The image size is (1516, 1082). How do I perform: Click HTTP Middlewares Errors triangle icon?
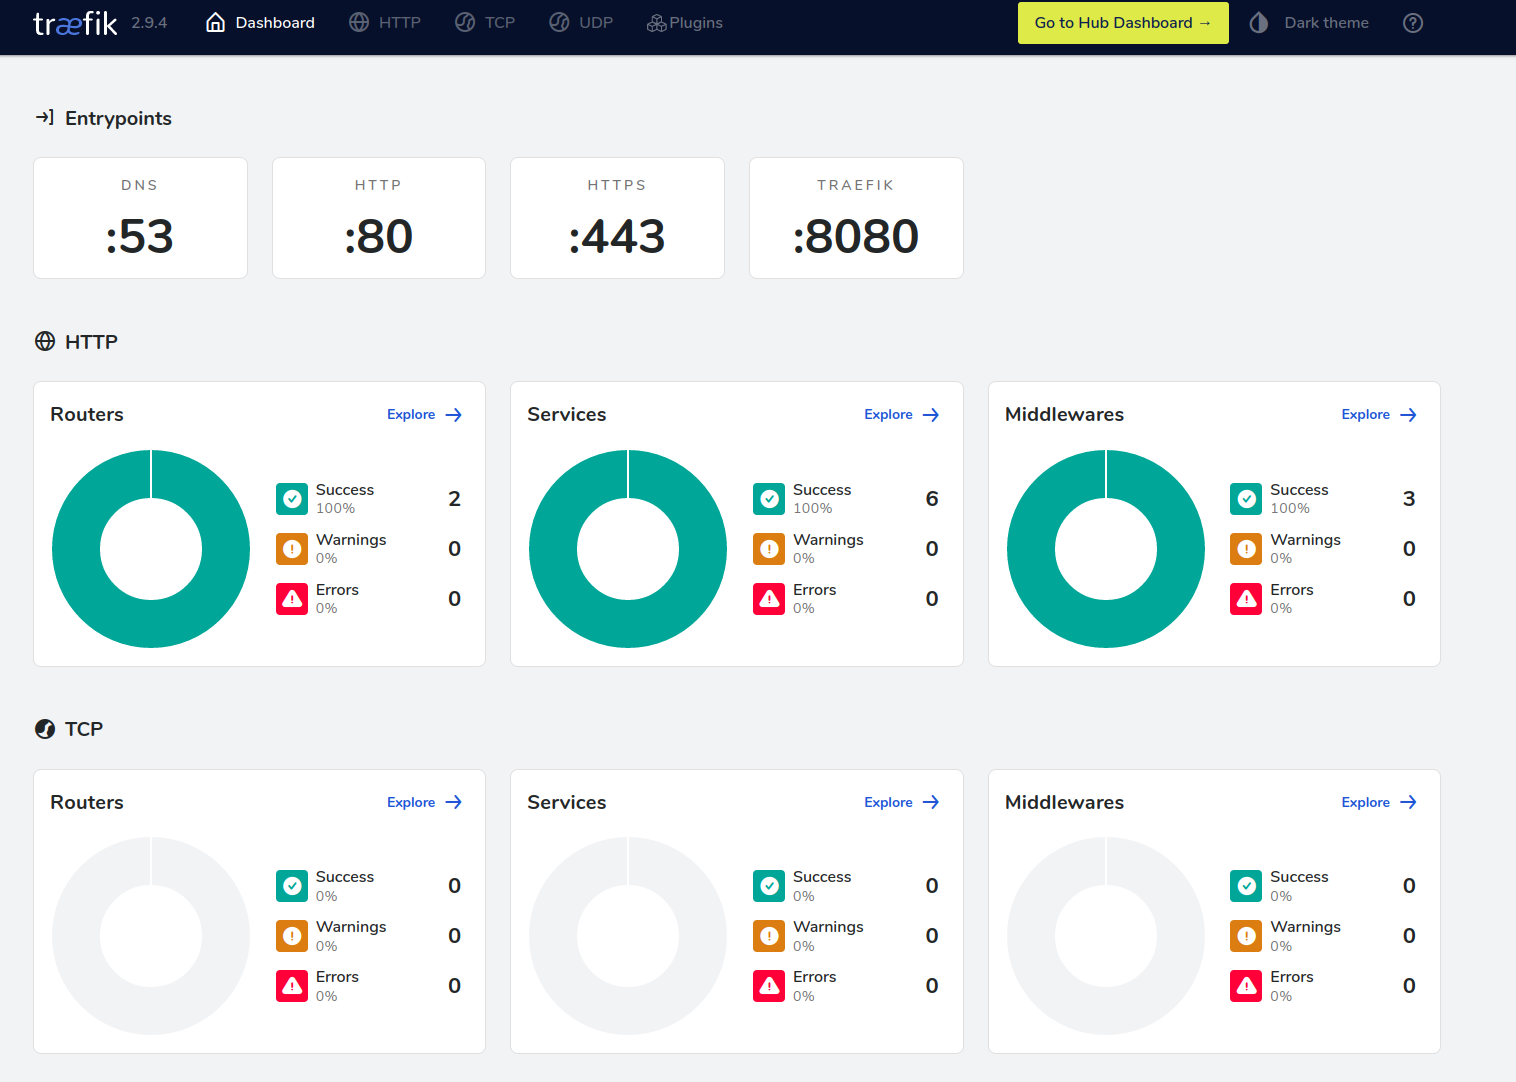1246,598
